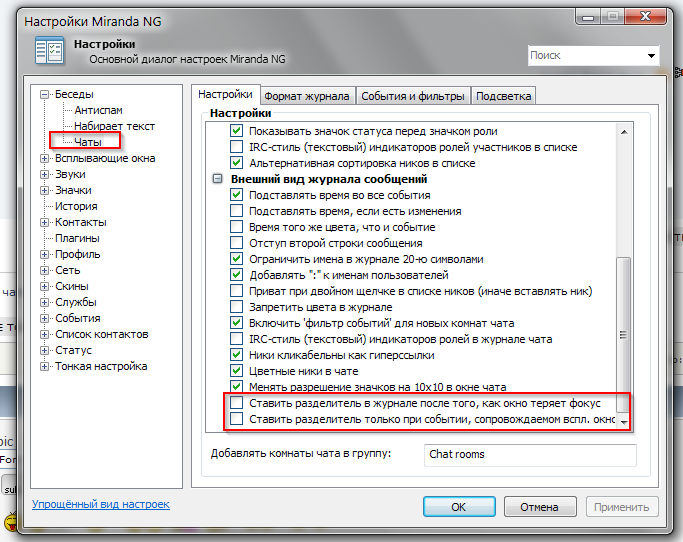Screen dimensions: 683x542
Task: Click the Поиск search field
Action: pyautogui.click(x=586, y=56)
